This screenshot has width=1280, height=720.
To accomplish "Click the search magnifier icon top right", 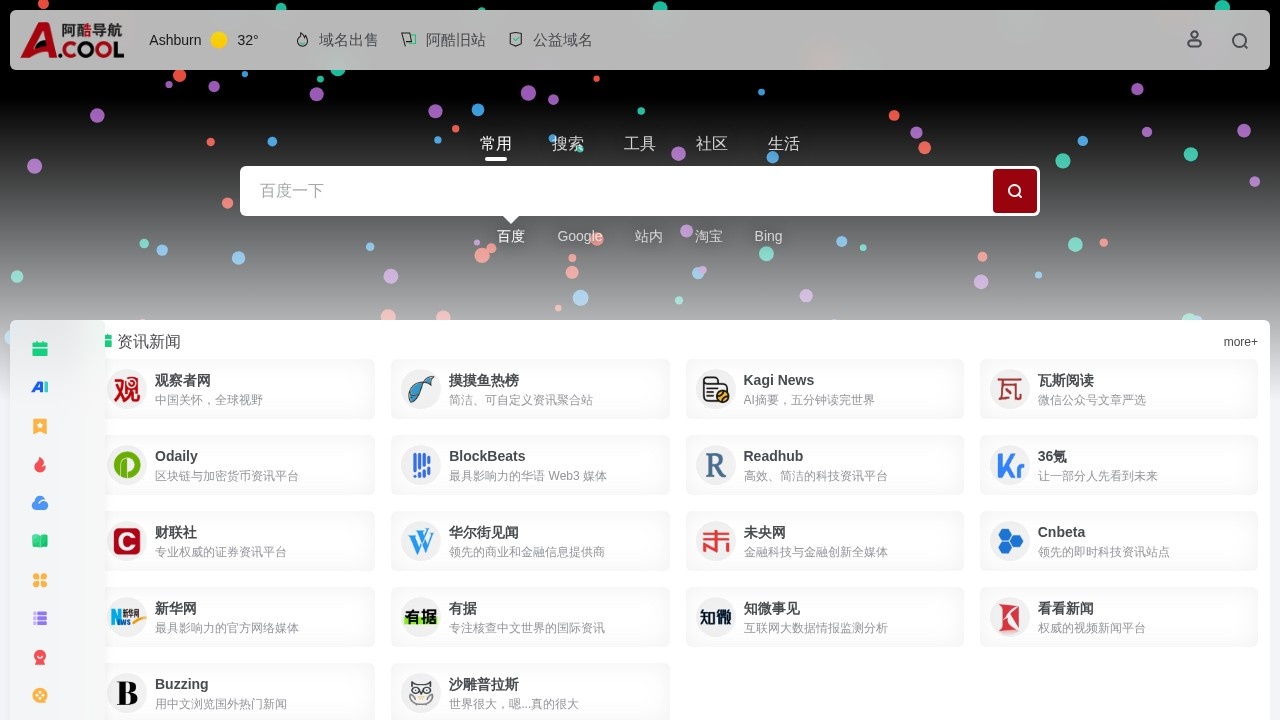I will 1241,40.
